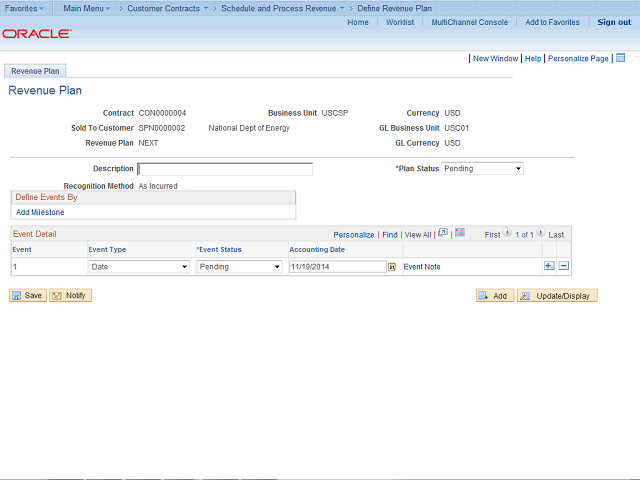Click Add to Favorites
Image resolution: width=640 pixels, height=480 pixels.
[552, 22]
